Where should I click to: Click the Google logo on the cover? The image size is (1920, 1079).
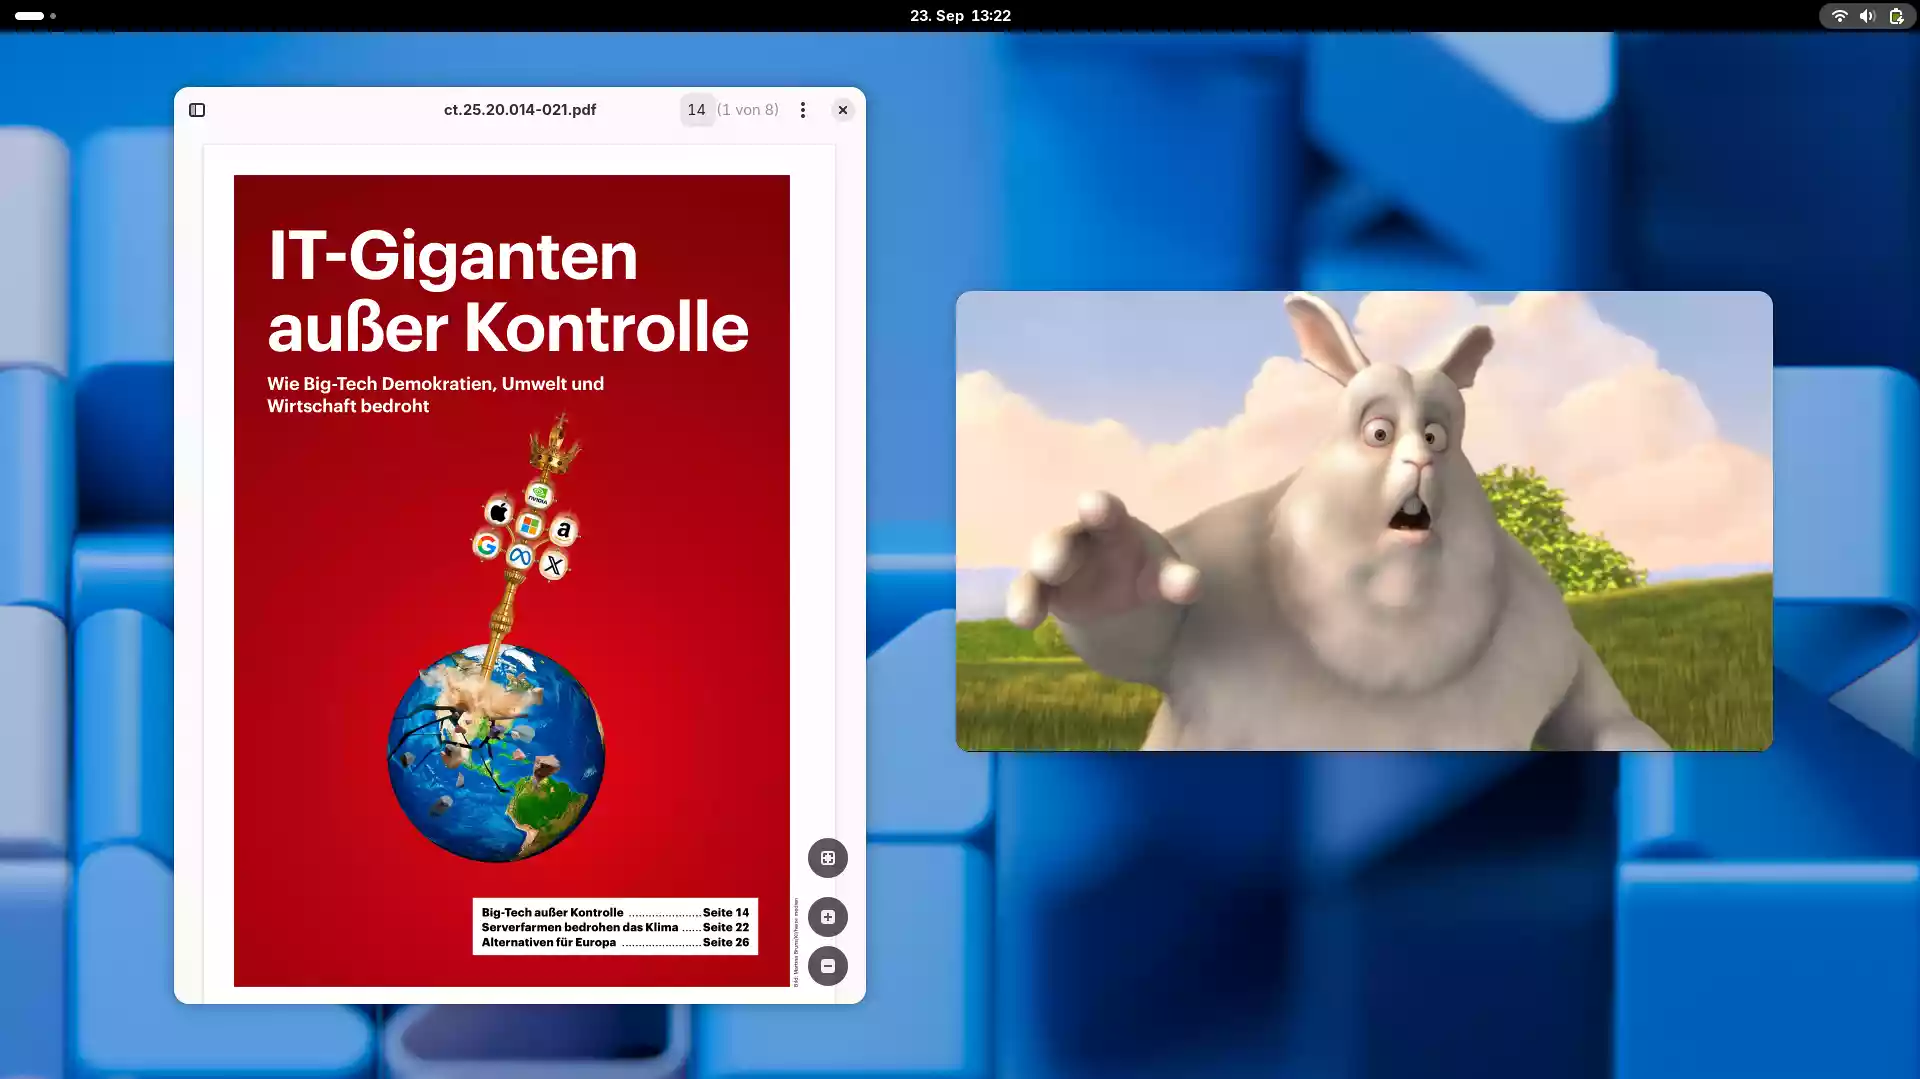coord(487,545)
